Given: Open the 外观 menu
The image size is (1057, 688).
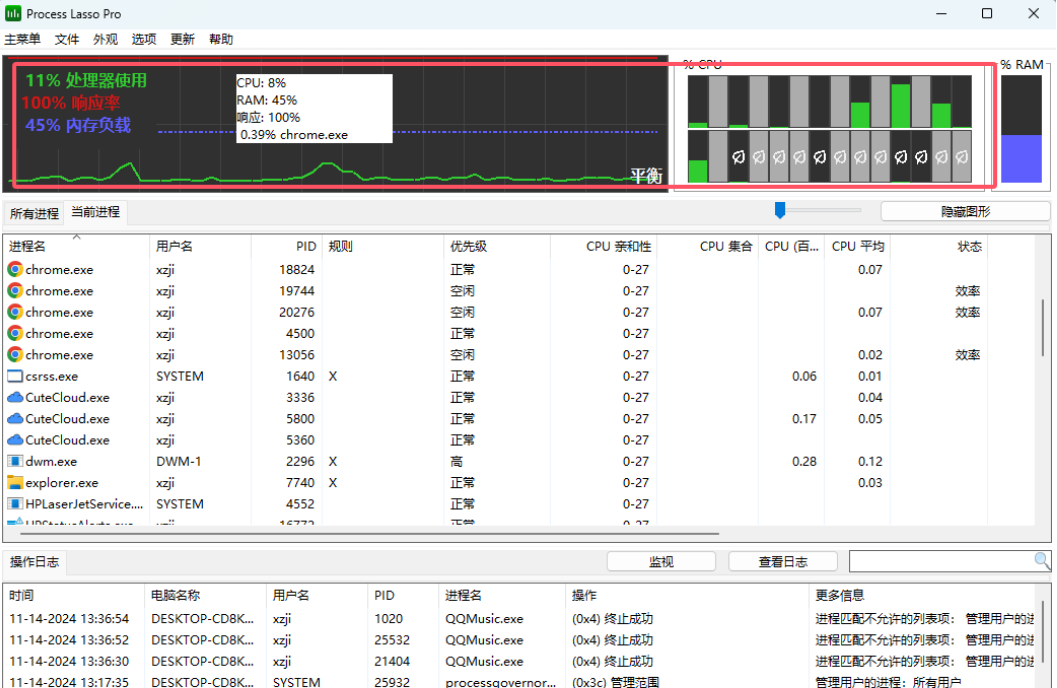Looking at the screenshot, I should click(x=105, y=40).
